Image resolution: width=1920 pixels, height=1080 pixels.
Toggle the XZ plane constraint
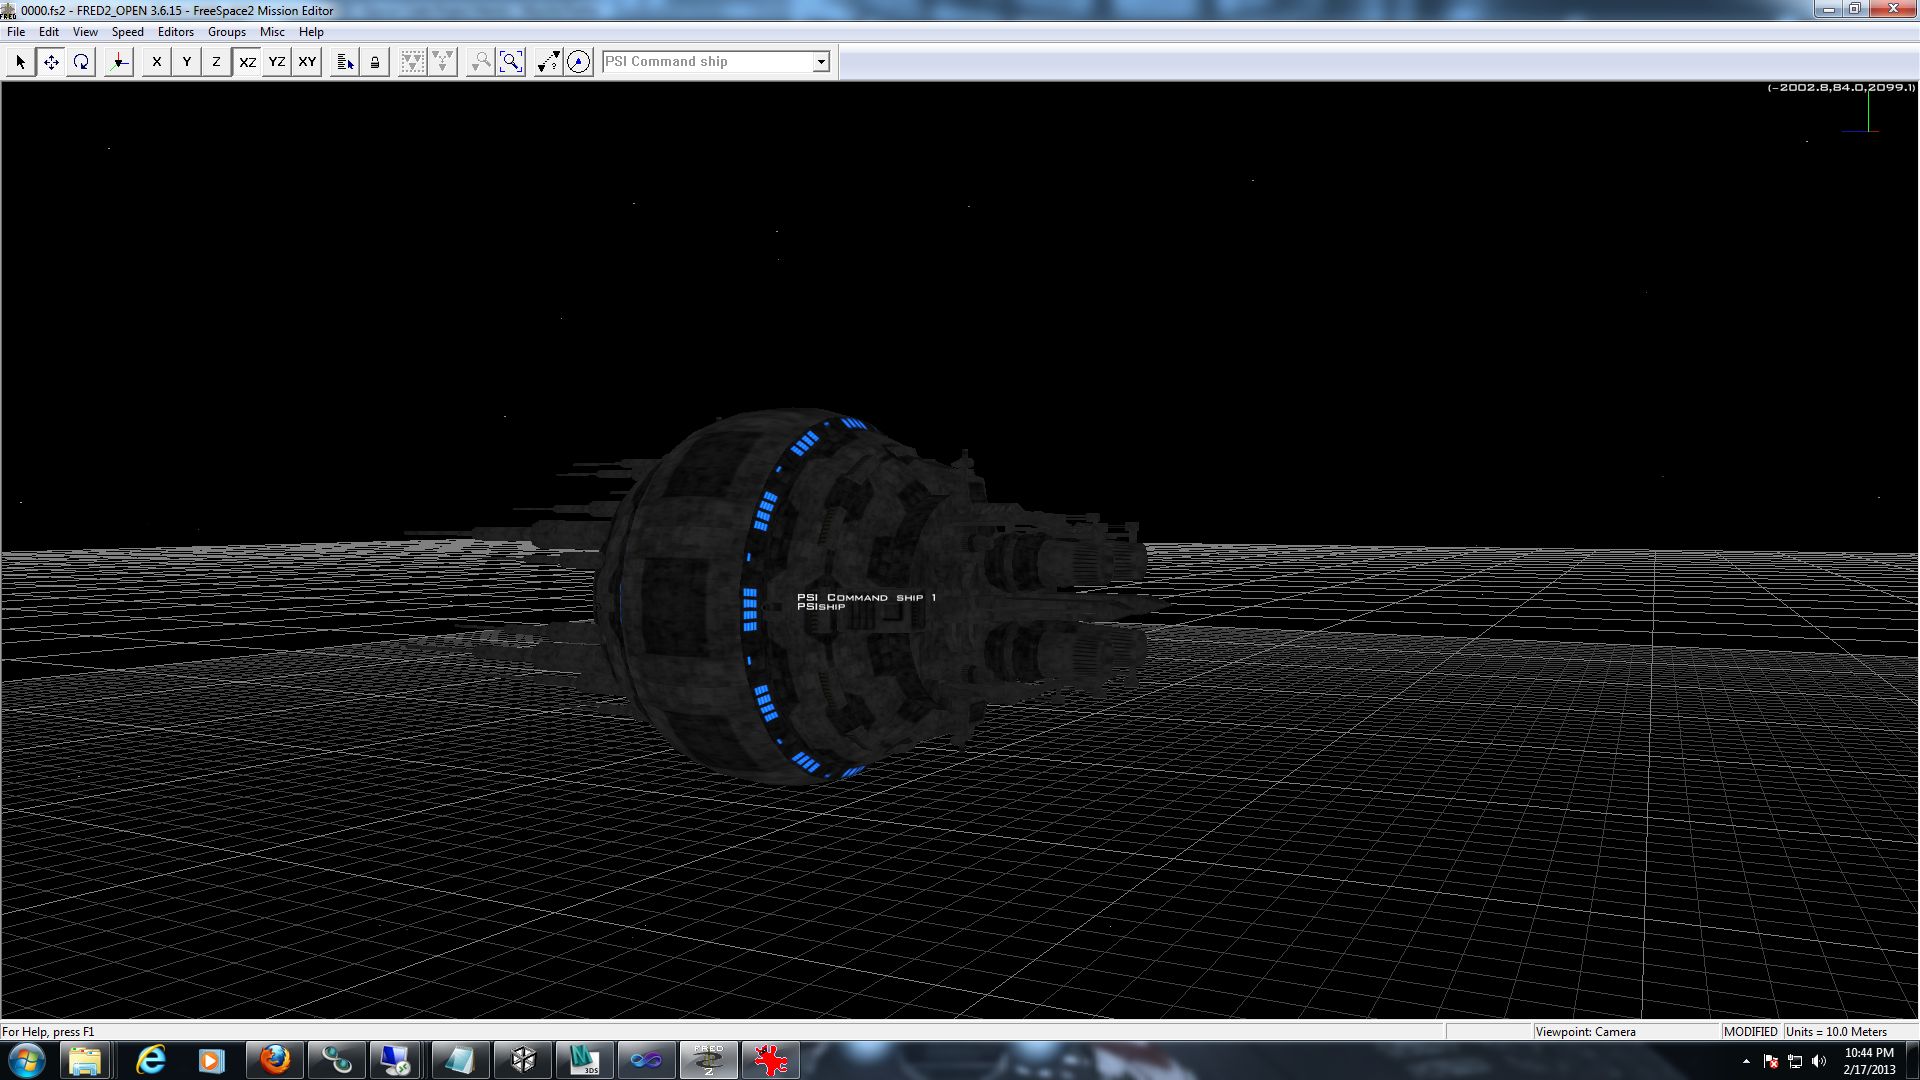[x=247, y=62]
